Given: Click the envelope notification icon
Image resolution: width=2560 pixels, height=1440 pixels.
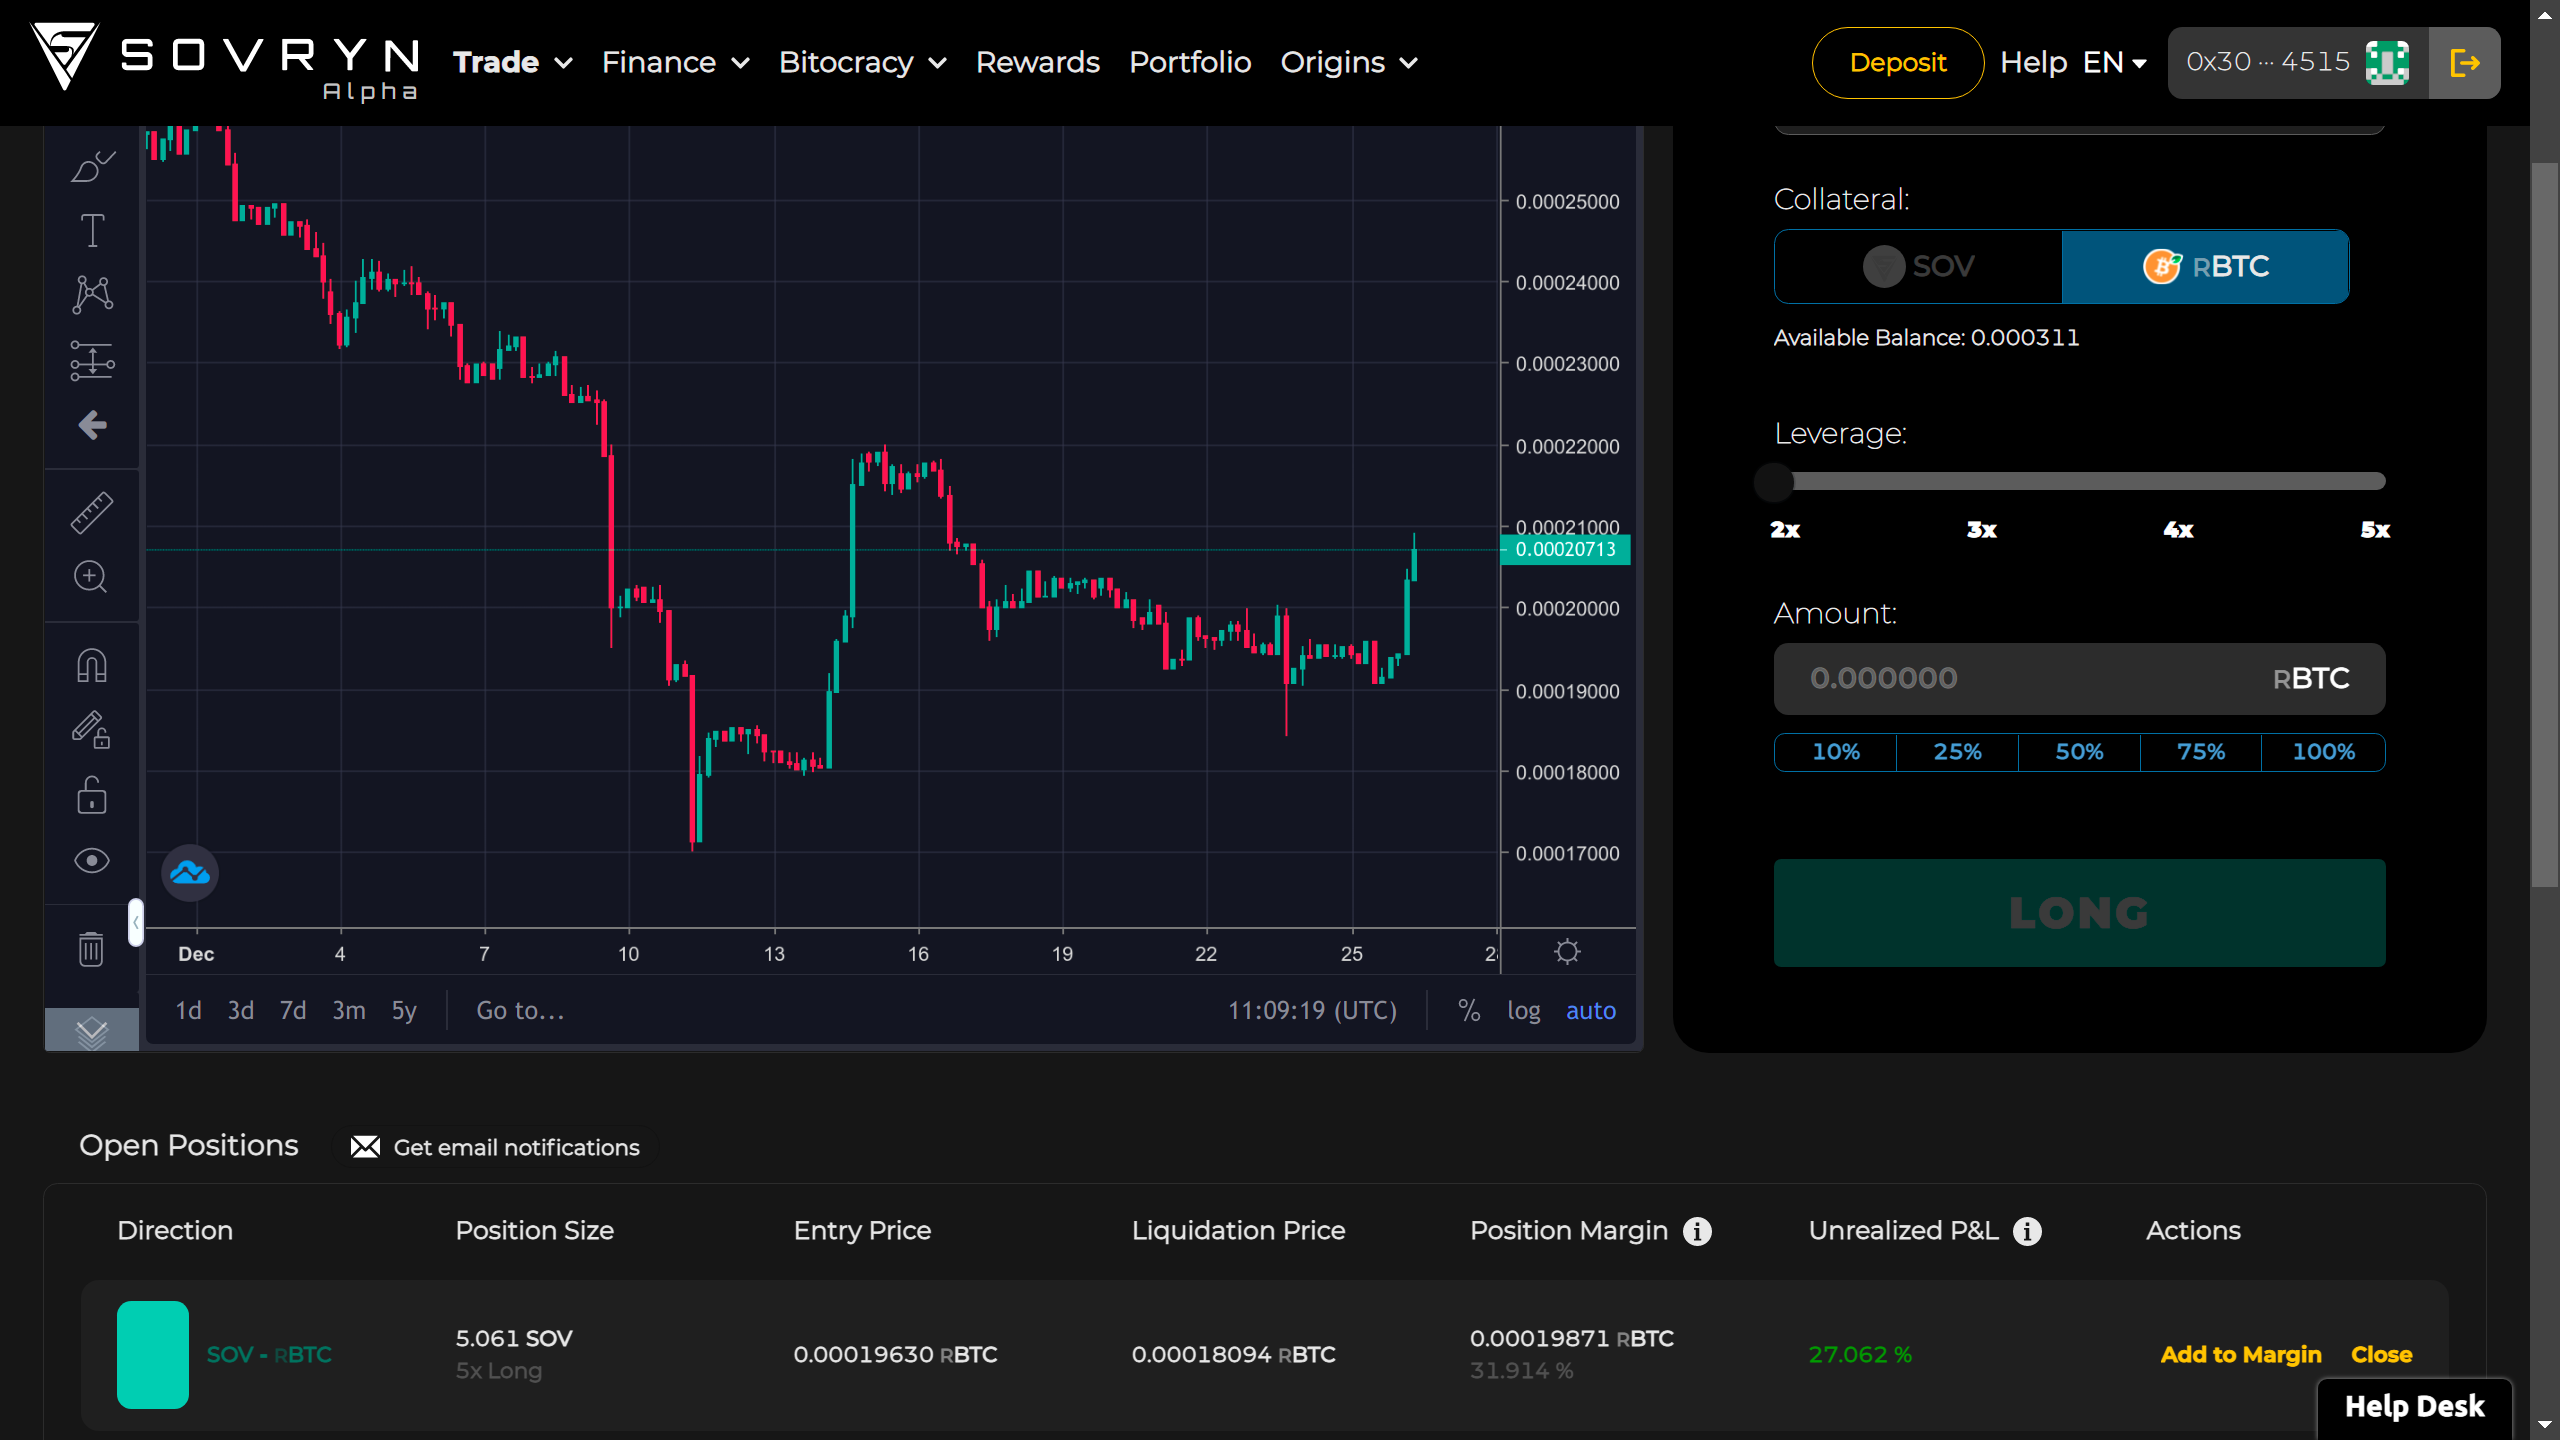Looking at the screenshot, I should (x=365, y=1147).
